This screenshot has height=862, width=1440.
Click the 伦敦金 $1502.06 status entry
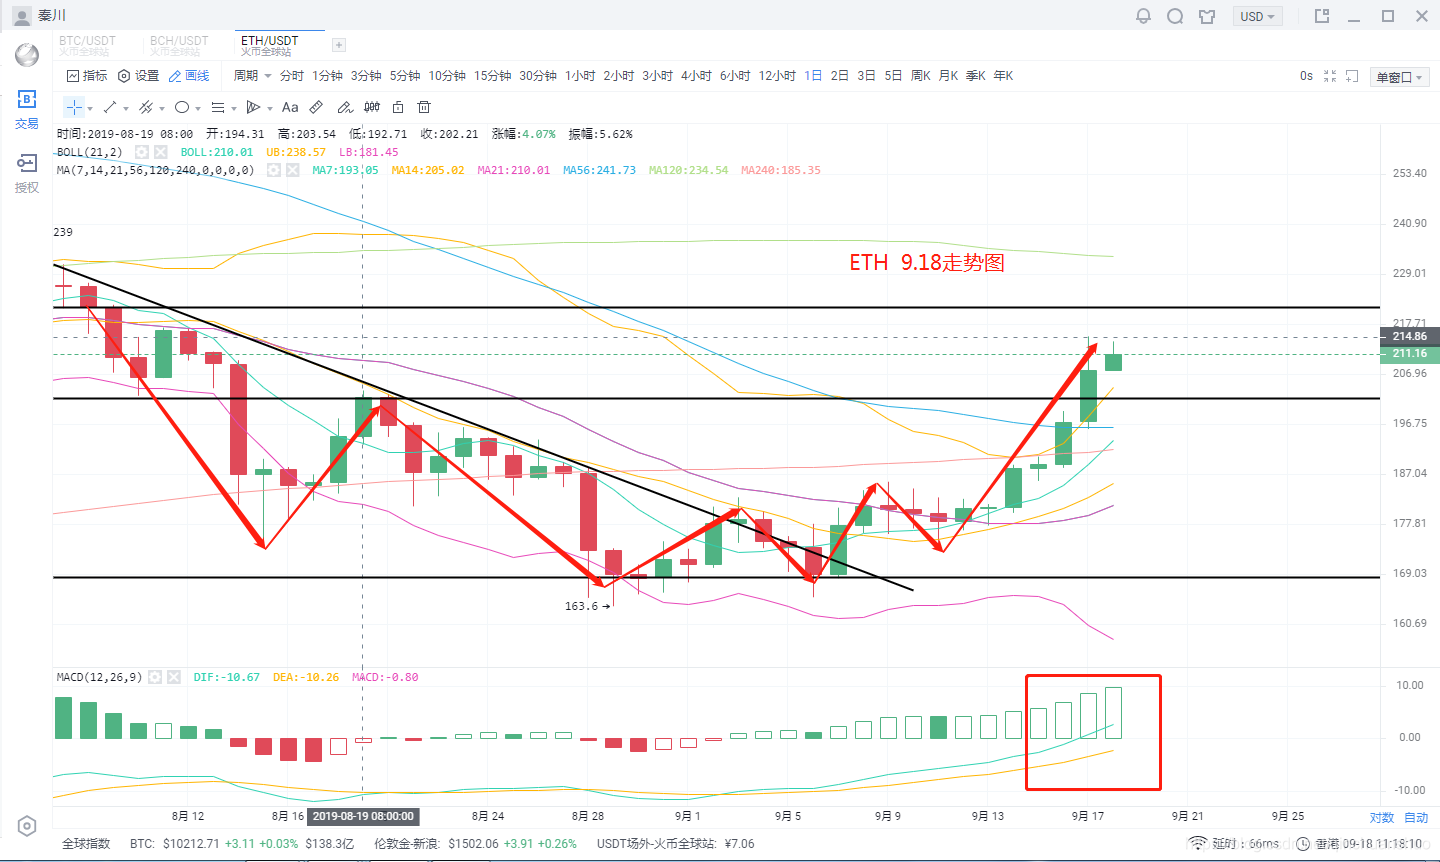475,844
